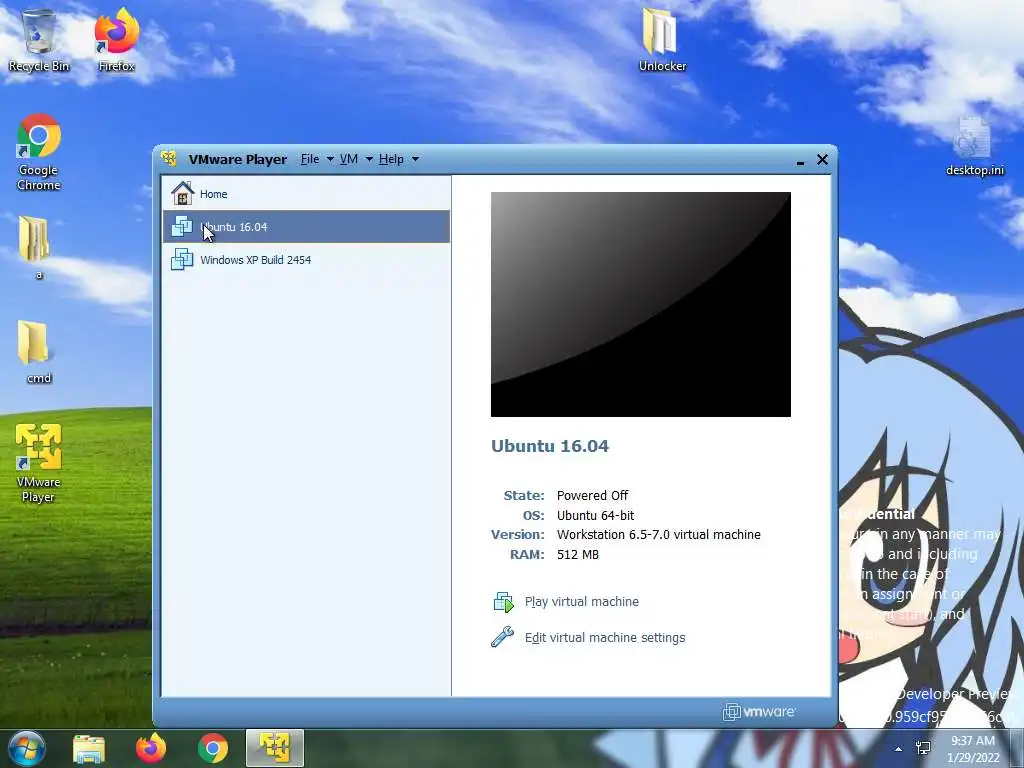Open the Windows Start orb
Viewport: 1024px width, 768px height.
[27, 748]
